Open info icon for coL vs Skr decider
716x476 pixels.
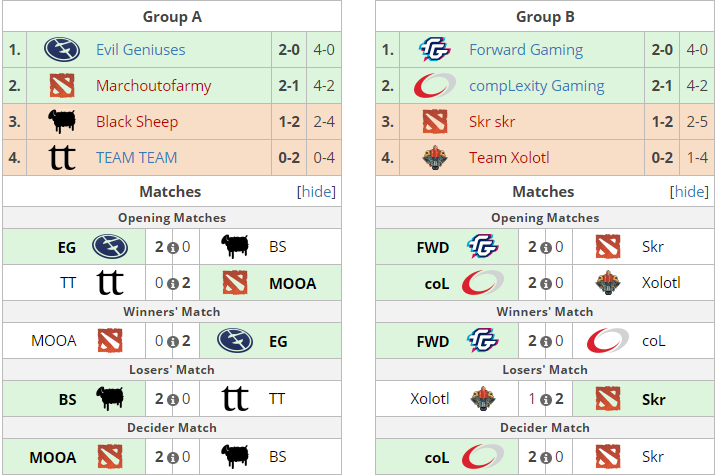546,458
